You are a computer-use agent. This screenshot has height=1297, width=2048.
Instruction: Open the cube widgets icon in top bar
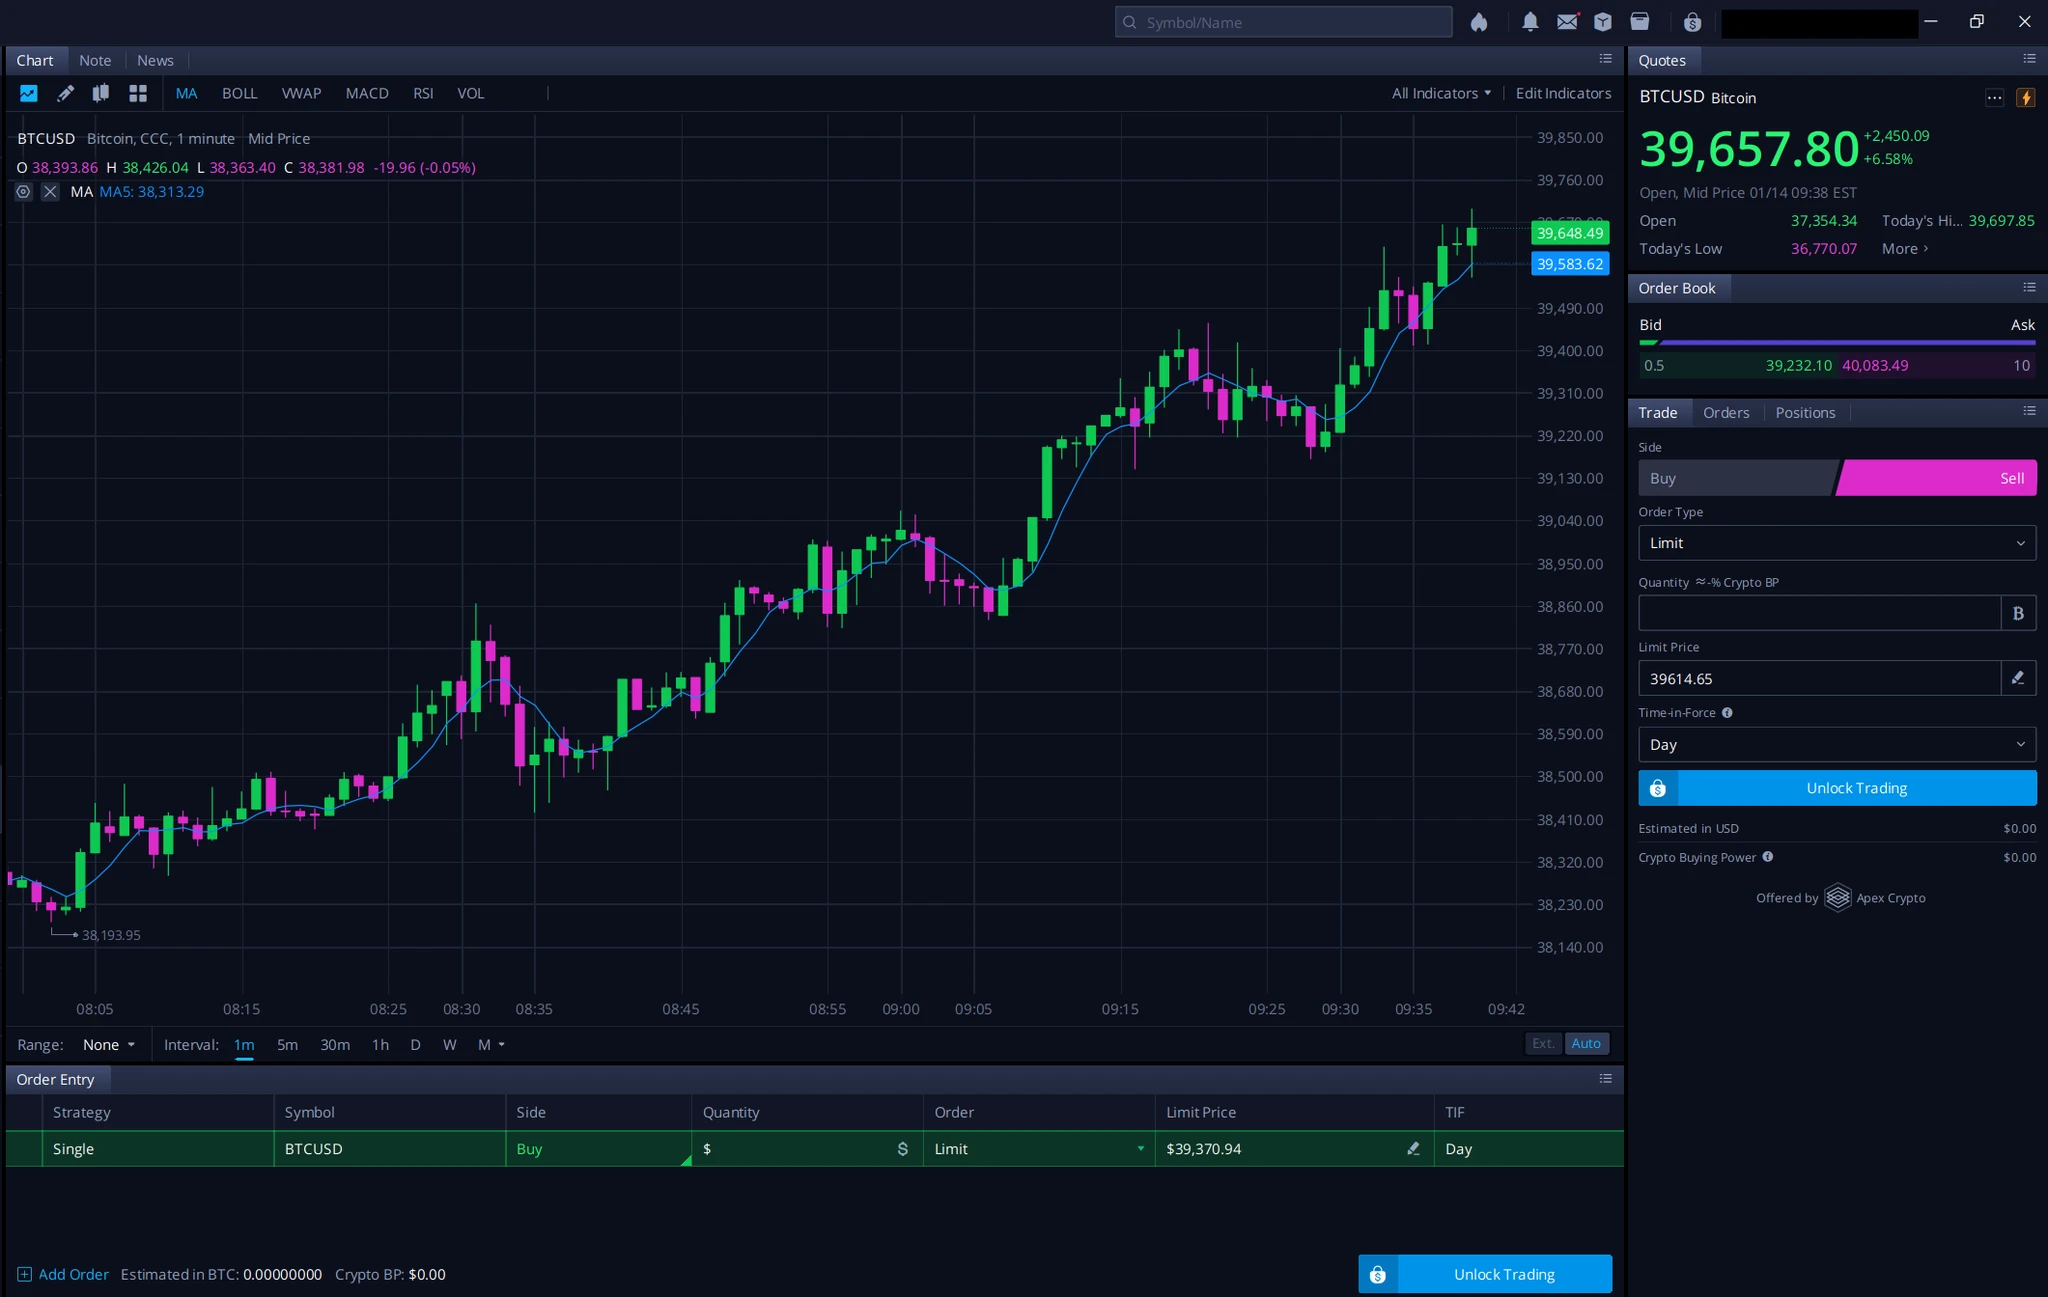click(x=1603, y=22)
